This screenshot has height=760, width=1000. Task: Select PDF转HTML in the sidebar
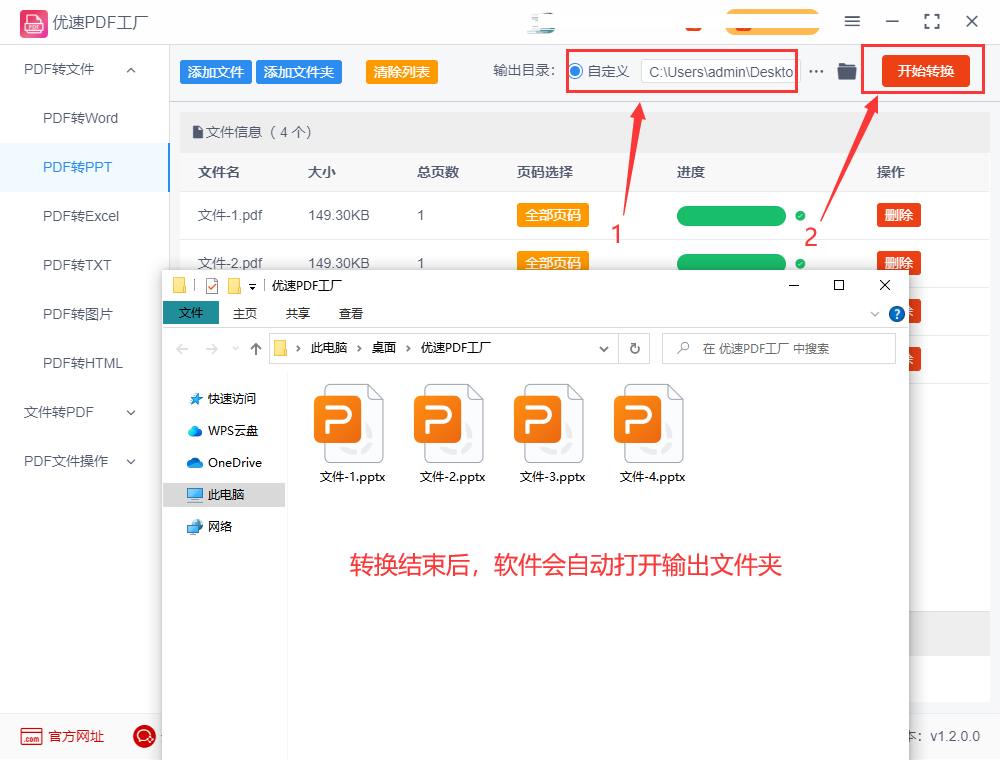click(83, 363)
